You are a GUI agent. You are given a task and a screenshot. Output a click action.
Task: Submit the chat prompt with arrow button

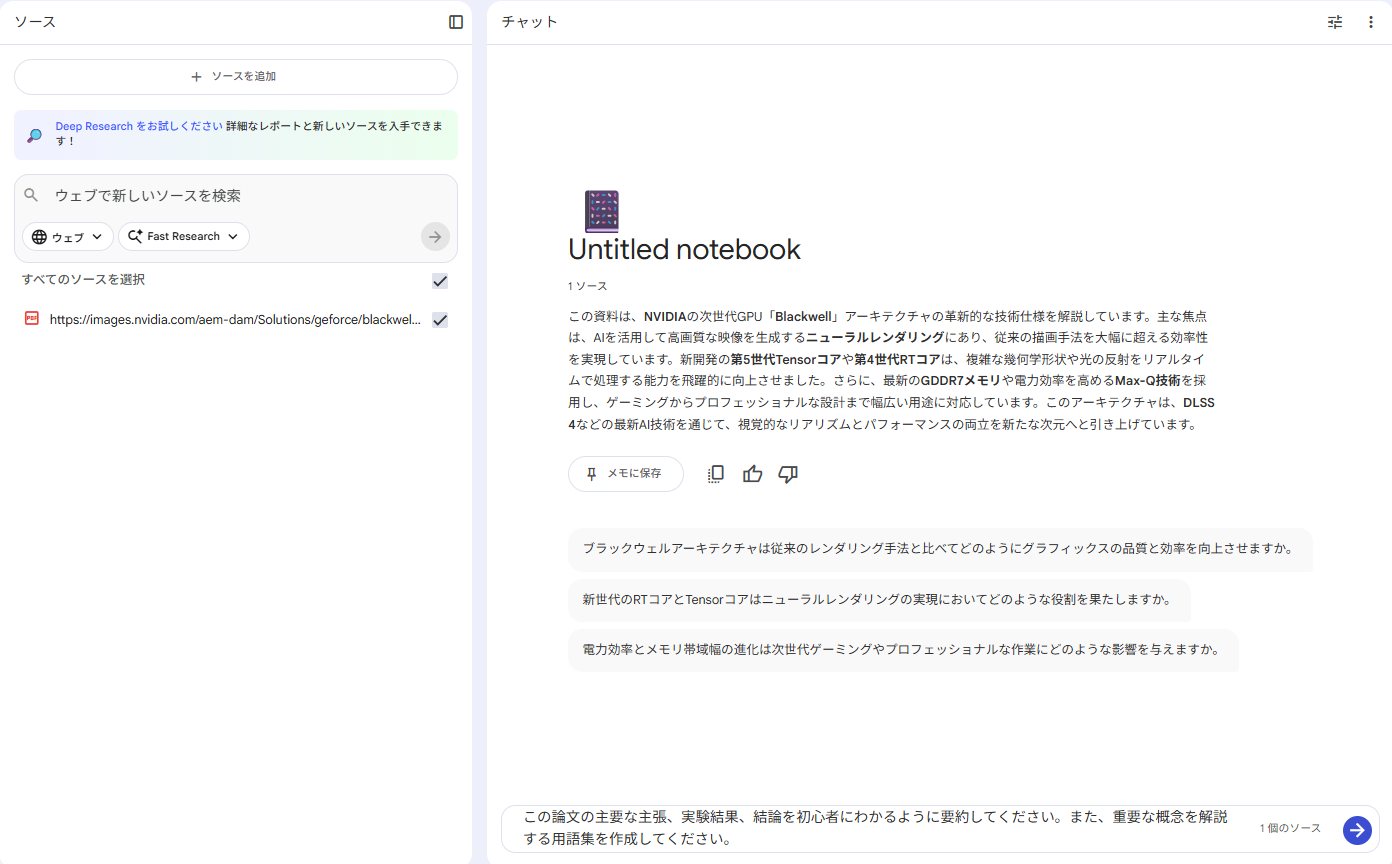point(1357,830)
